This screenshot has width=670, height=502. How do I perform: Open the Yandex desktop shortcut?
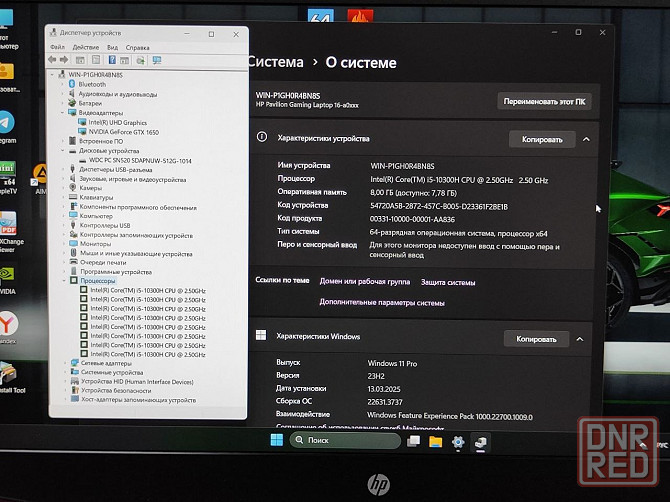(x=9, y=327)
